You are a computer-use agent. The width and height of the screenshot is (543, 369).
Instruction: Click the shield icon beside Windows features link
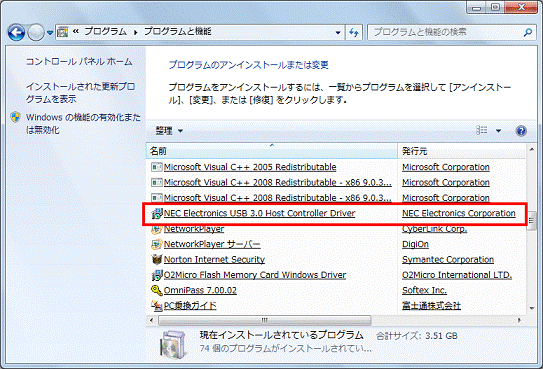(15, 117)
